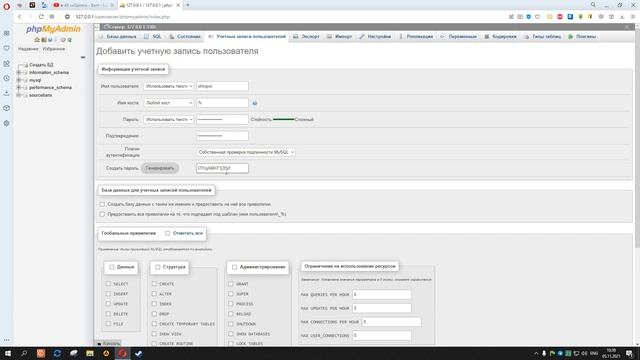Enable the CREATE privilege
Viewport: 640px width, 360px height.
(154, 284)
